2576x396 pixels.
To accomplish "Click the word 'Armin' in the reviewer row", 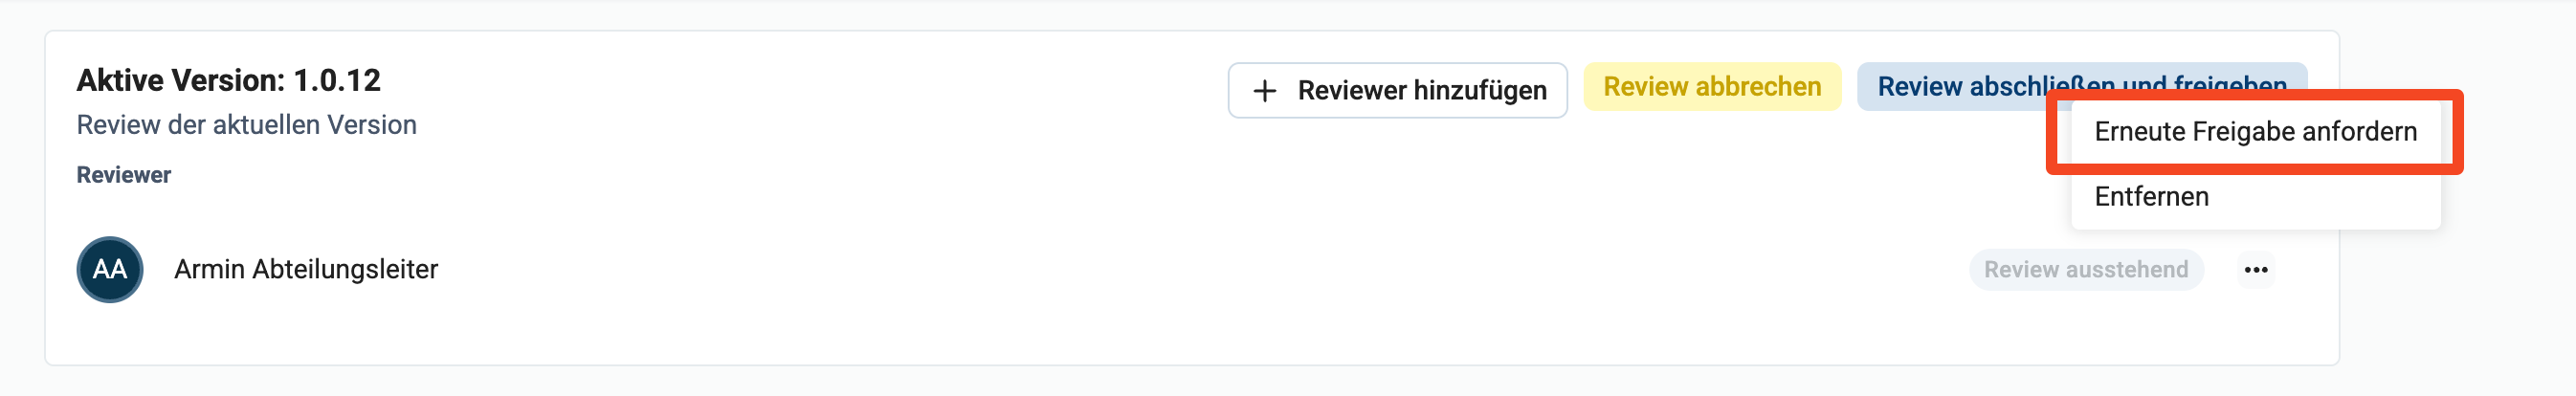I will (x=209, y=270).
